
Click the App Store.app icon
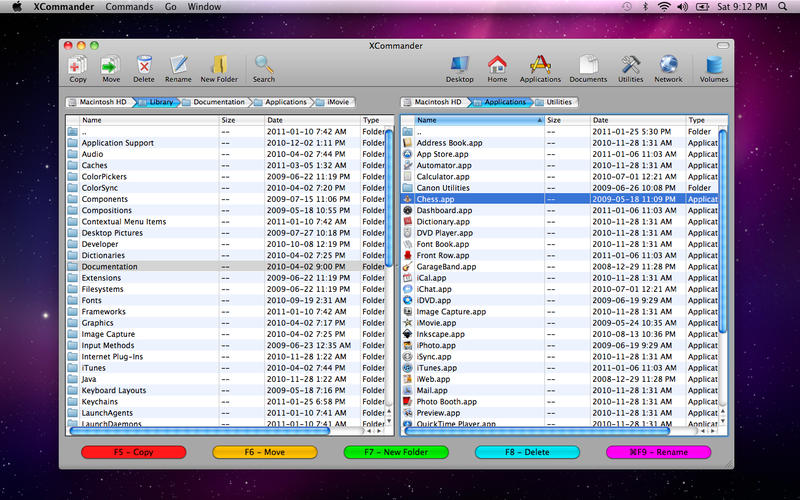point(407,154)
